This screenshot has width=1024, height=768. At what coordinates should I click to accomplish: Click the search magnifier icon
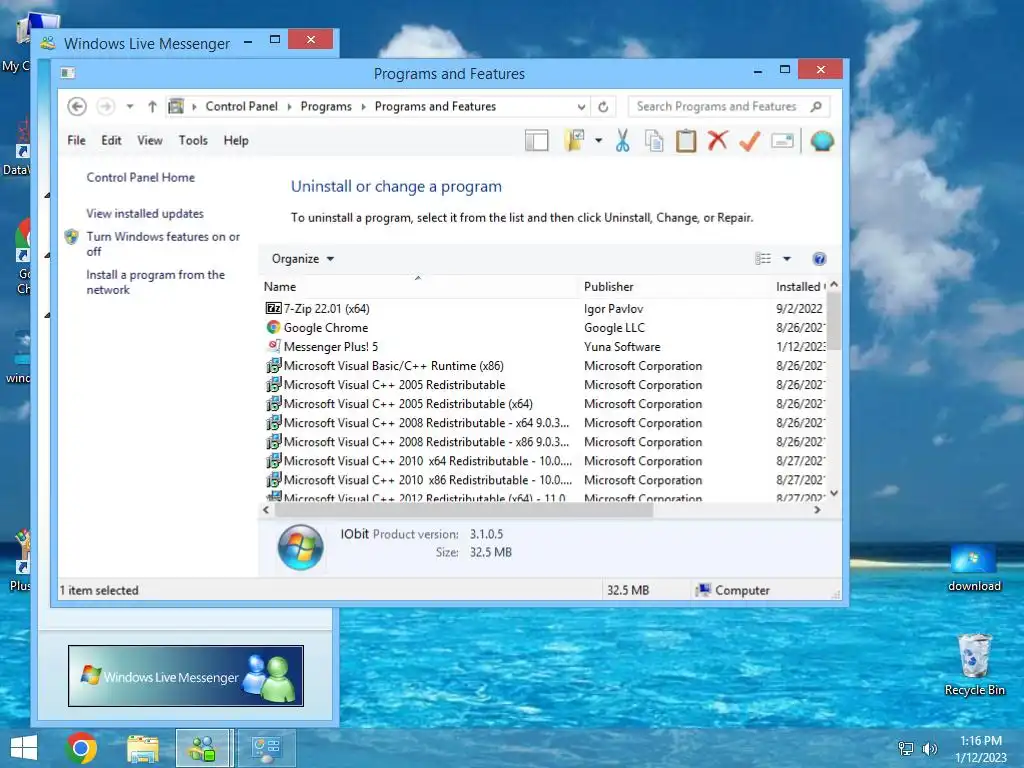(816, 106)
